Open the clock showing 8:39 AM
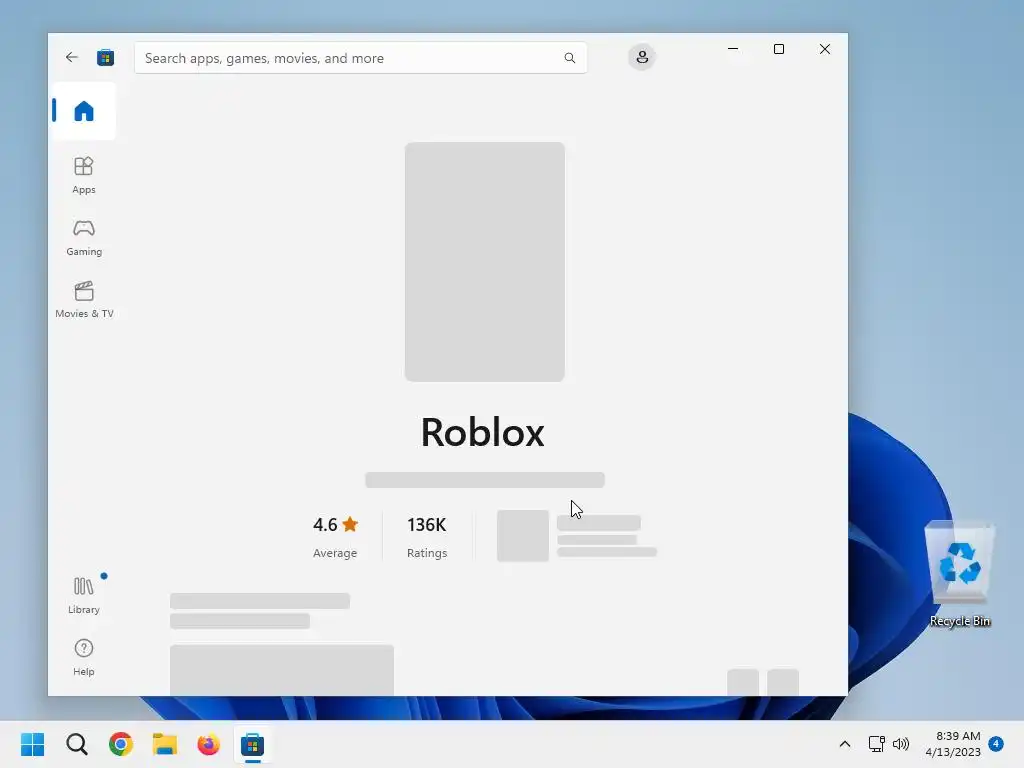Image resolution: width=1024 pixels, height=768 pixels. pyautogui.click(x=953, y=744)
